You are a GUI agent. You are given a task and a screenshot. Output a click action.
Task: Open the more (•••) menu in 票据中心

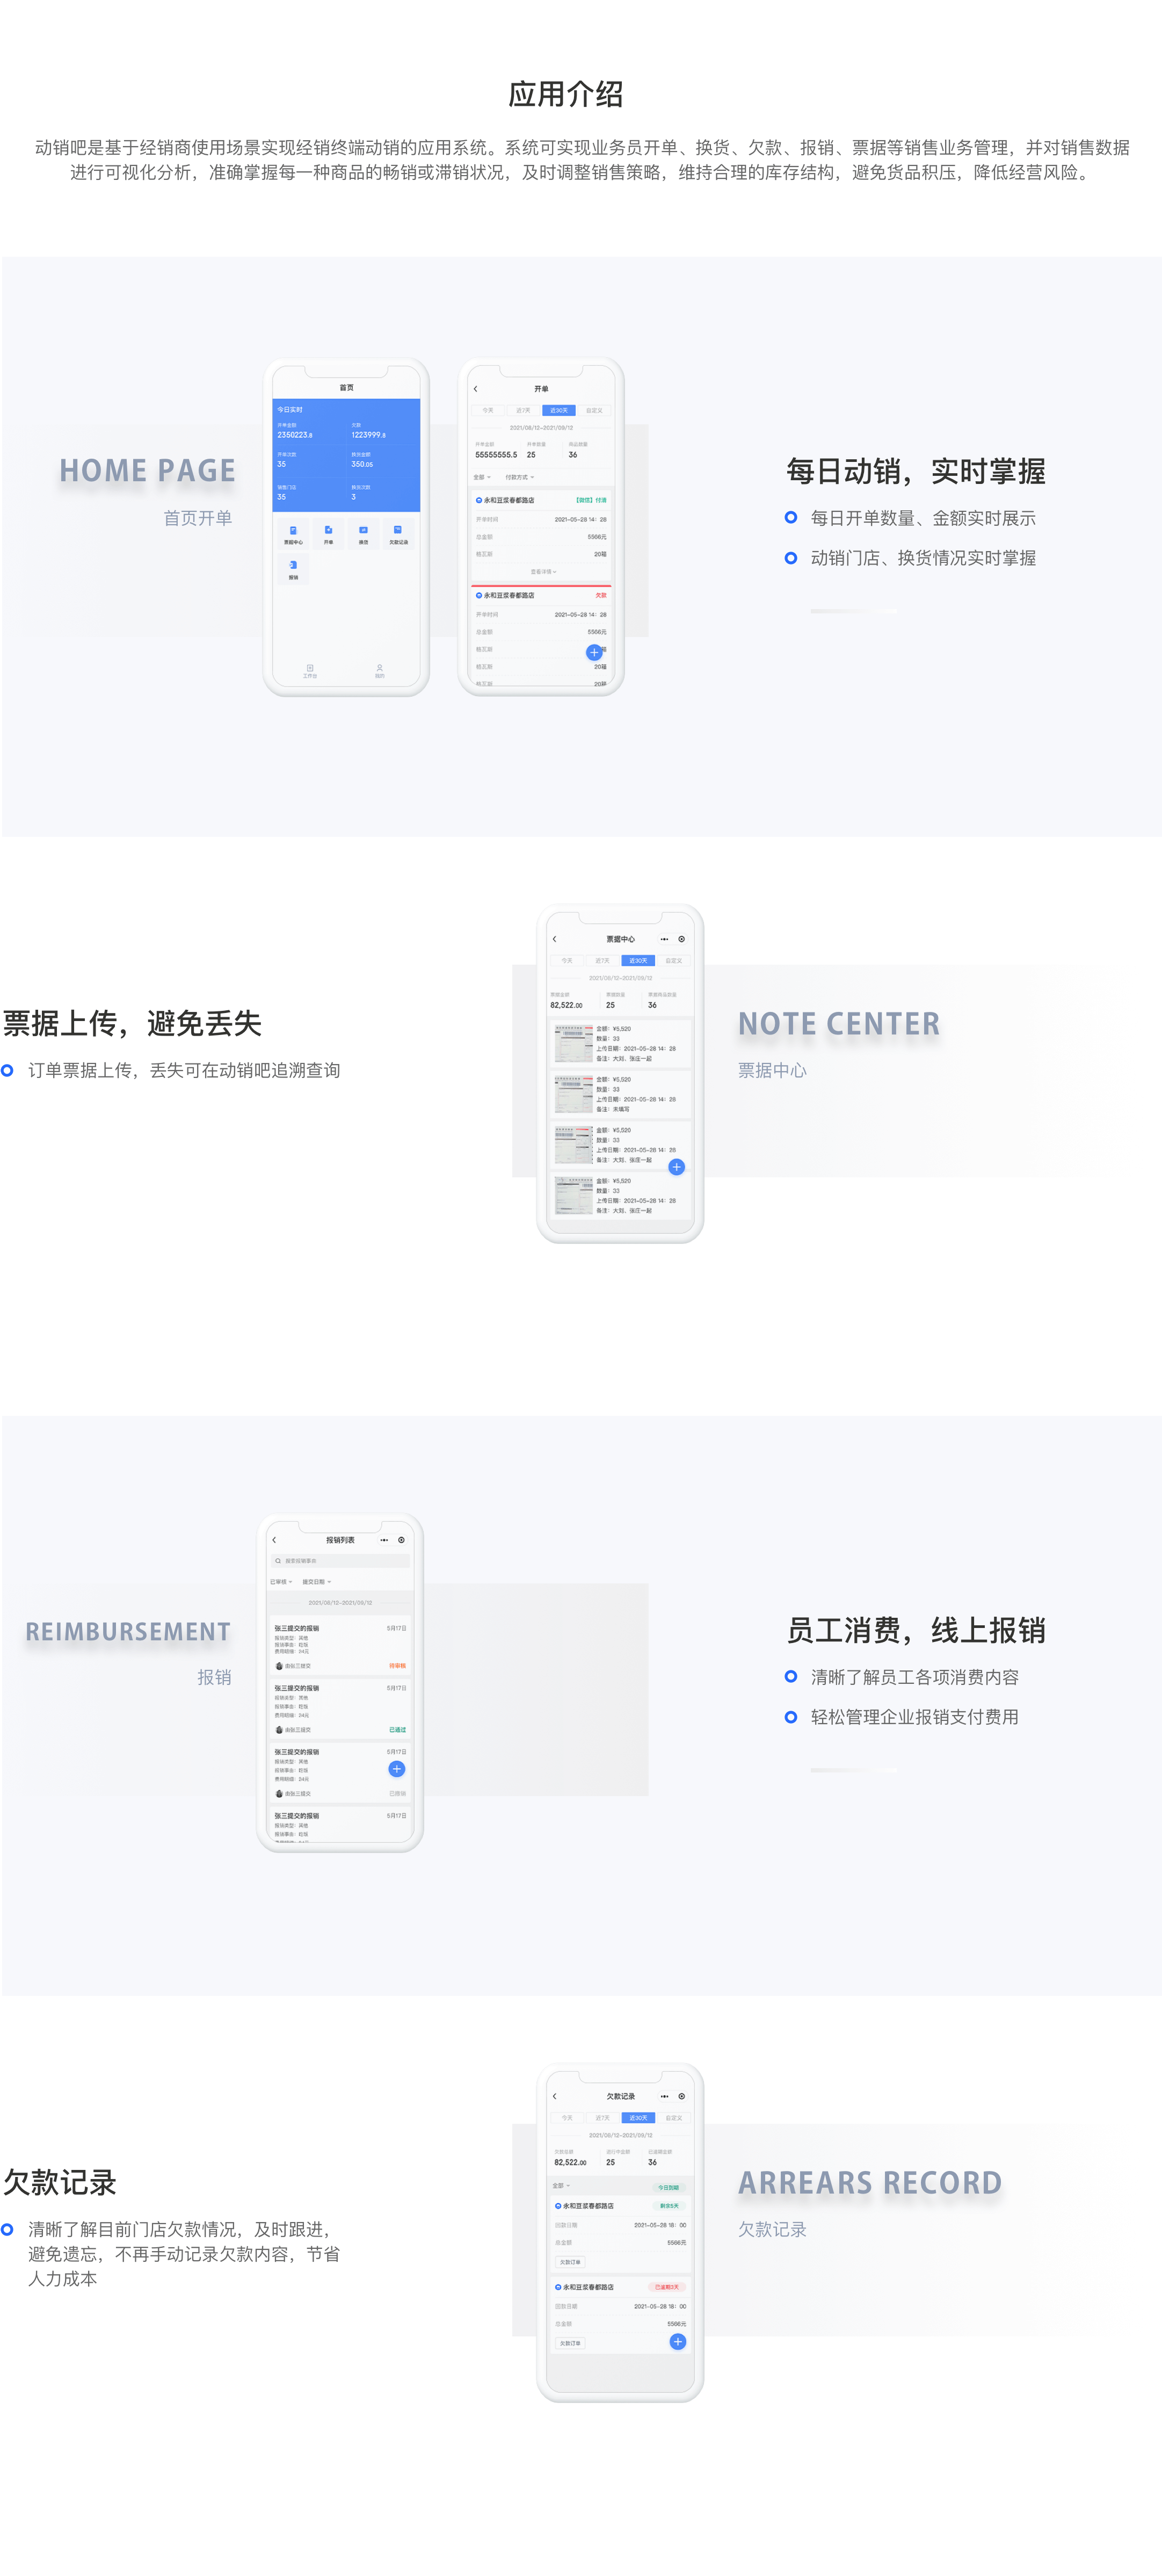(x=664, y=939)
